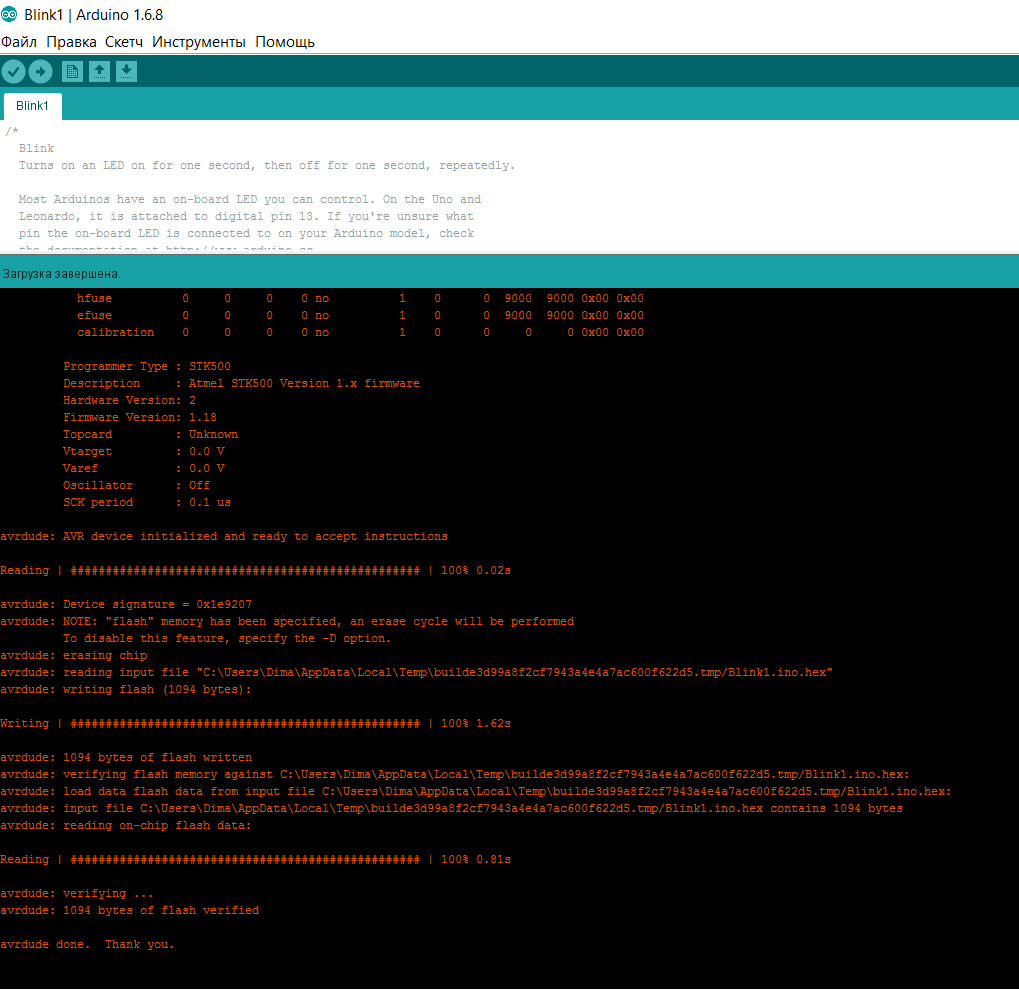Image resolution: width=1019 pixels, height=990 pixels.
Task: Click the 'writing flash (1094 bytes):' line
Action: [125, 689]
